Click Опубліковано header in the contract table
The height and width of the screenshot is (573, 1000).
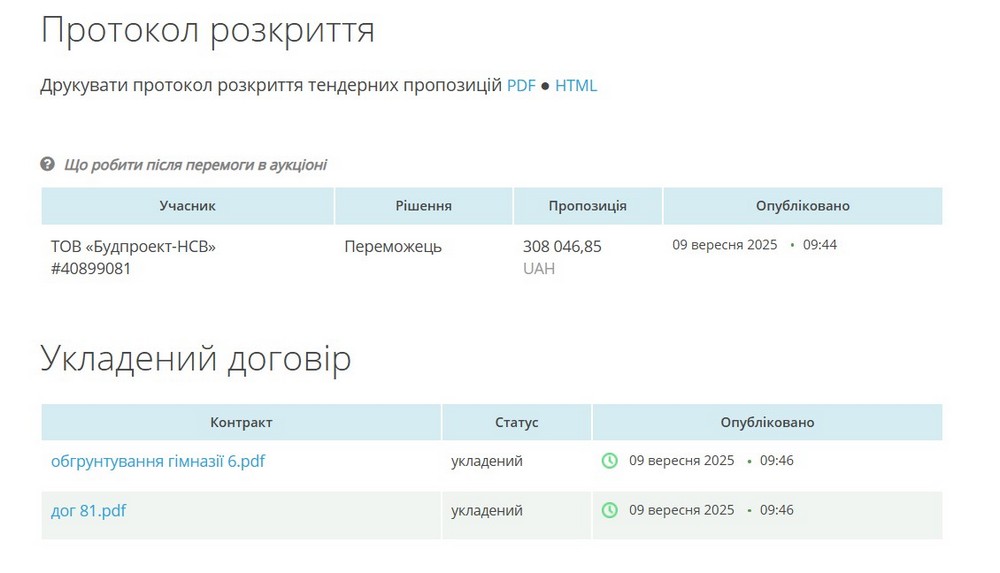coord(767,422)
